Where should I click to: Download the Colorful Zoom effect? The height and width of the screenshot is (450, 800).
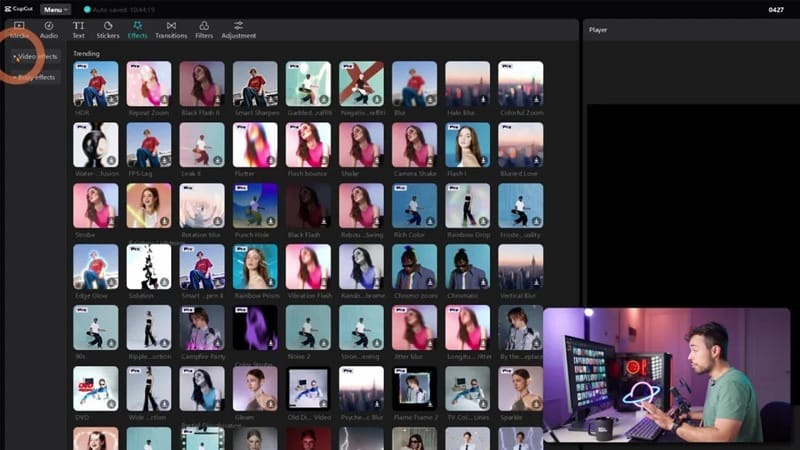536,99
